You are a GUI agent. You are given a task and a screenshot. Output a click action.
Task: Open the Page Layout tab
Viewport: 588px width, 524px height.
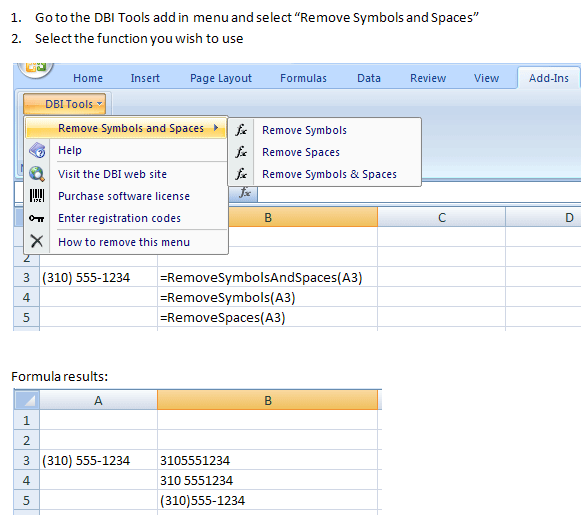(220, 78)
